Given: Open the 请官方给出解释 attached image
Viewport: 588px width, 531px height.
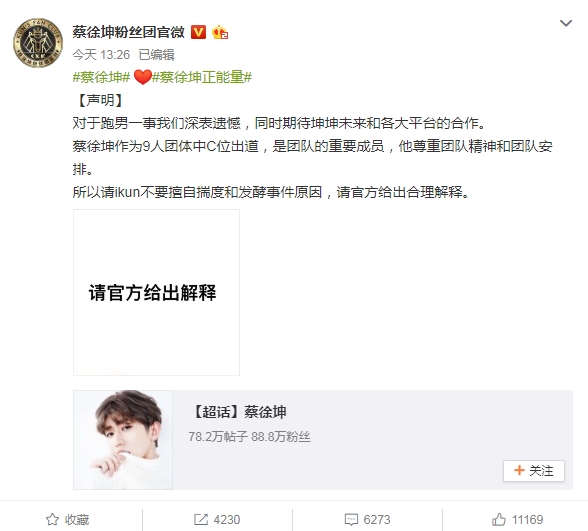Looking at the screenshot, I should coord(156,292).
